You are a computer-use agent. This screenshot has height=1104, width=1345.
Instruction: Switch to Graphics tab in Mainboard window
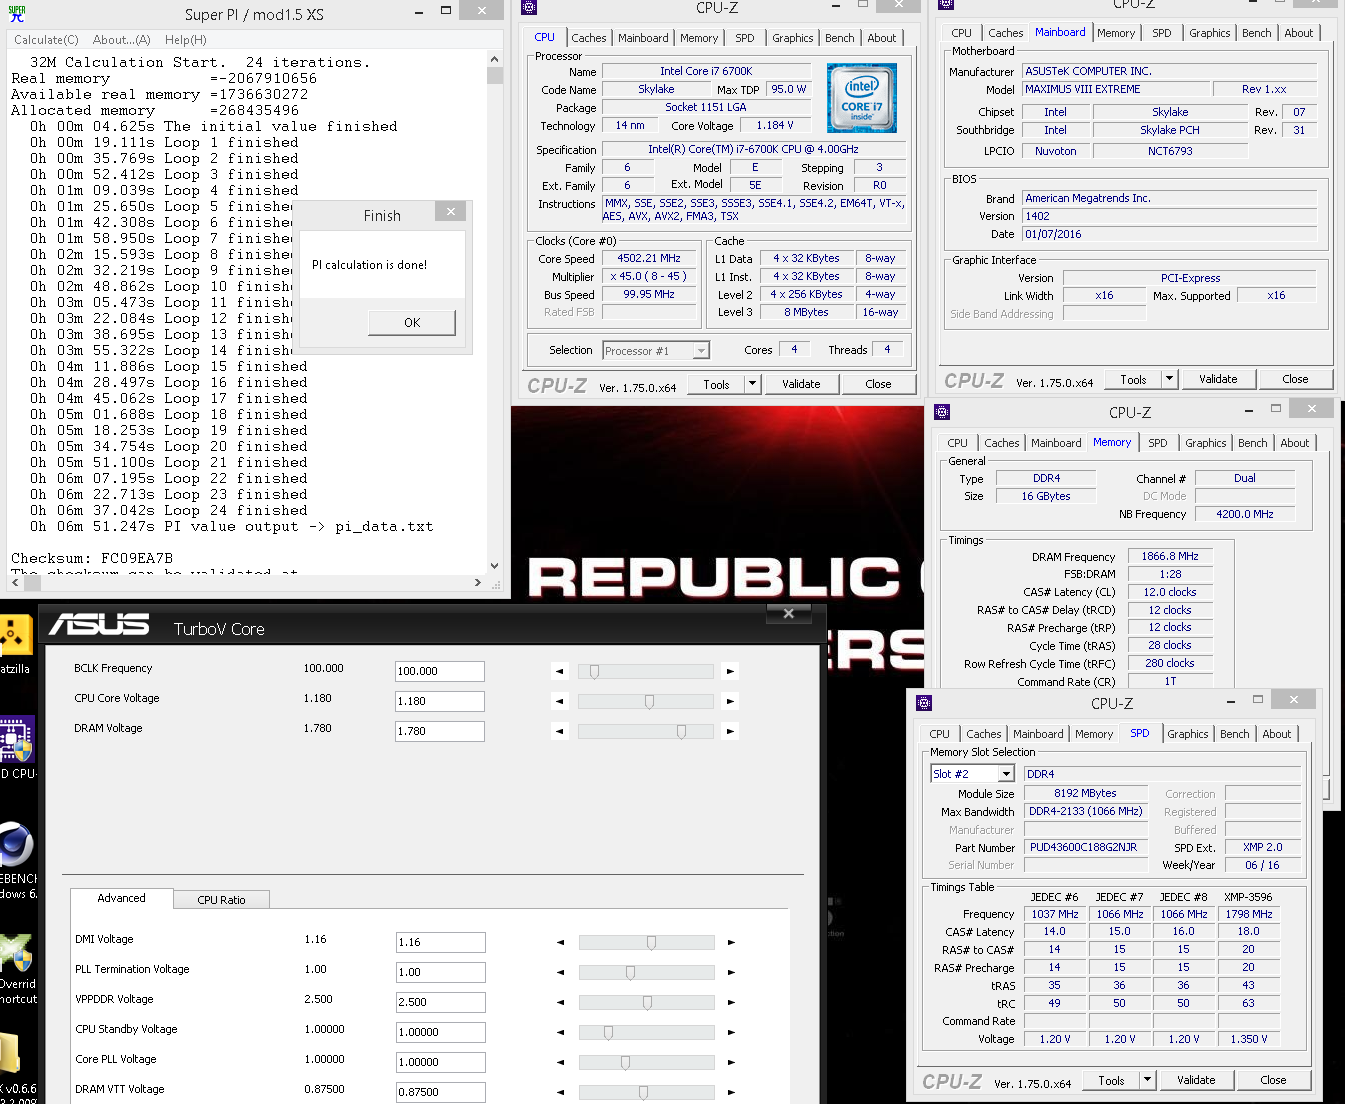[x=1210, y=33]
